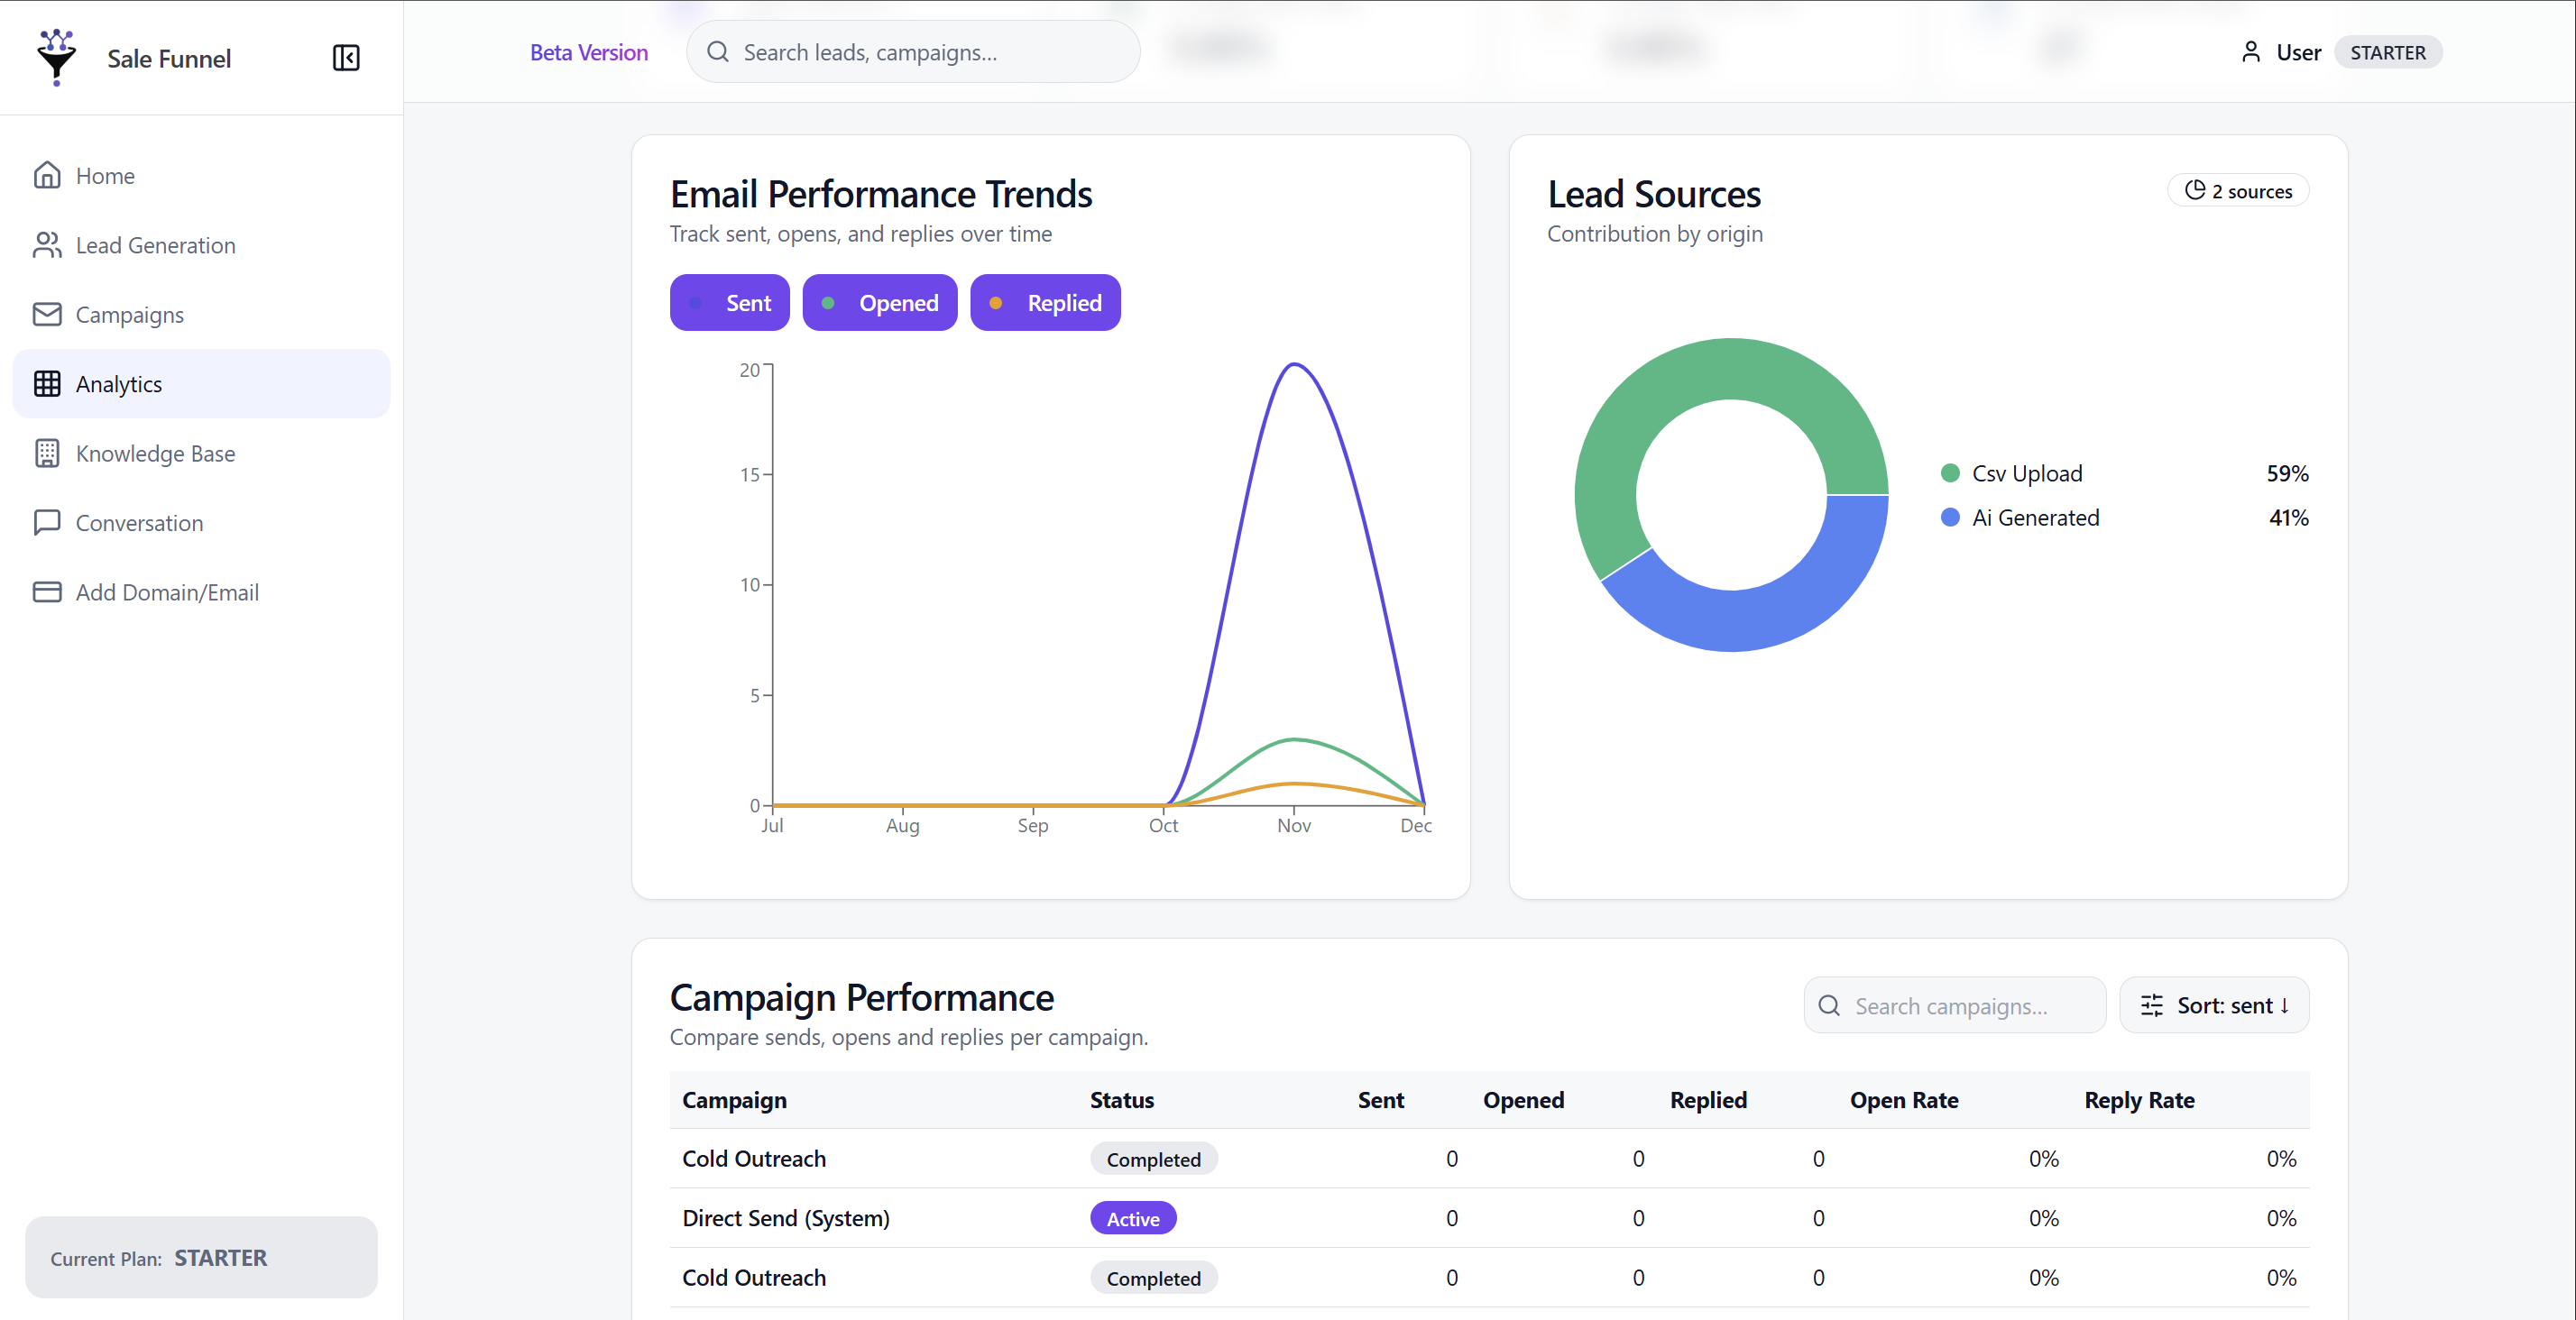
Task: Click the 2 sources badge
Action: coord(2237,191)
